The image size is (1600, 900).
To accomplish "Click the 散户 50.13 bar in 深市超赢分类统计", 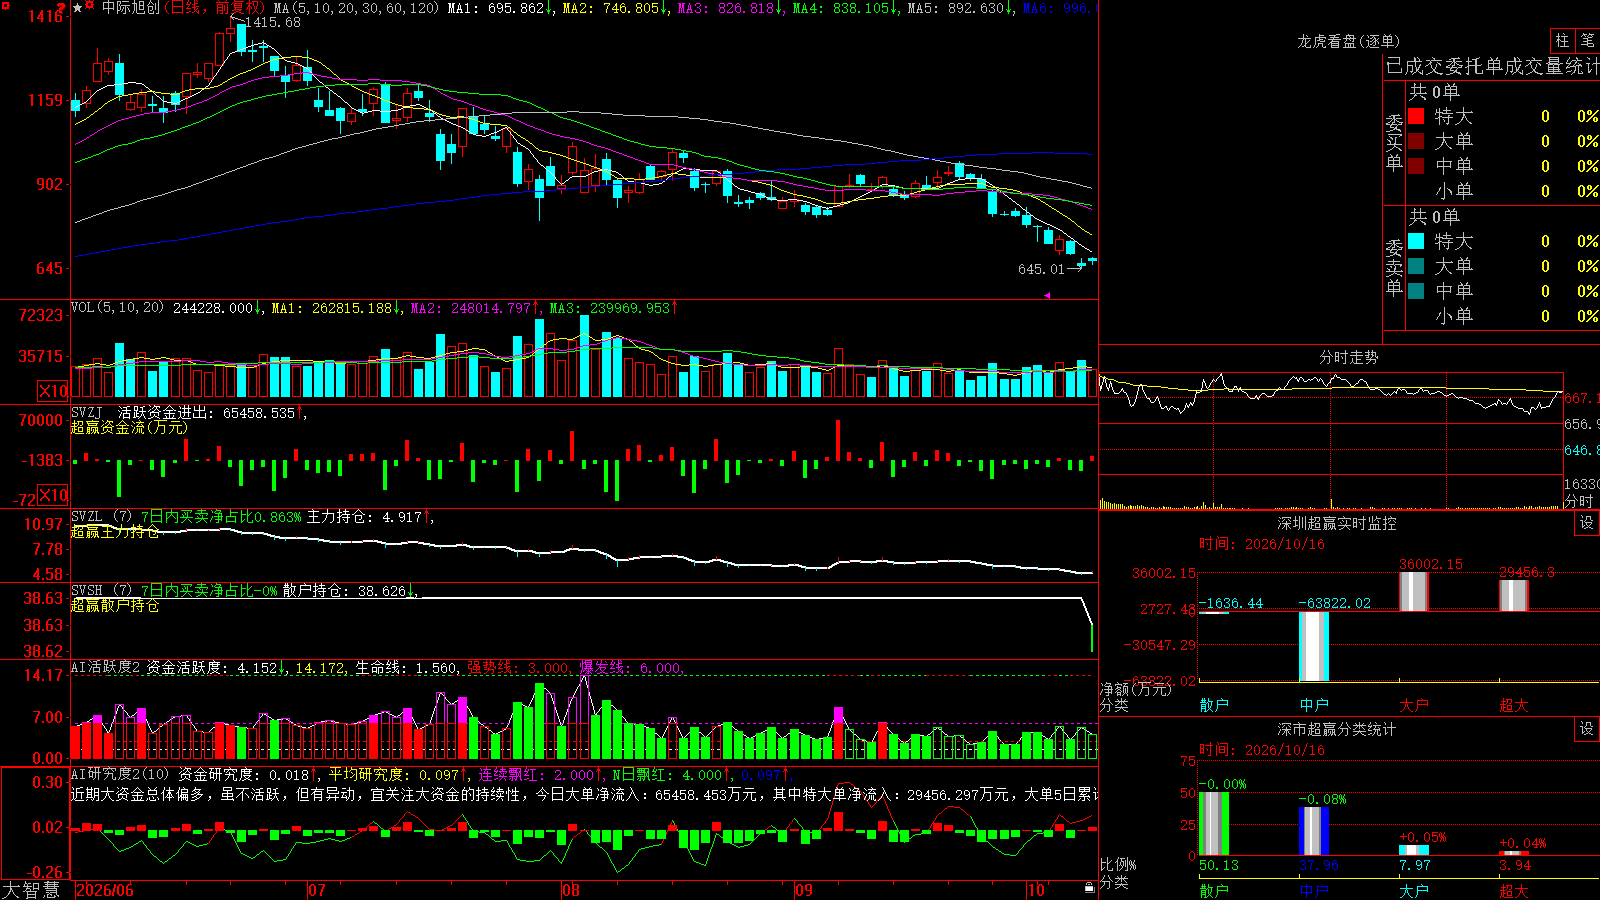I will tap(1214, 824).
